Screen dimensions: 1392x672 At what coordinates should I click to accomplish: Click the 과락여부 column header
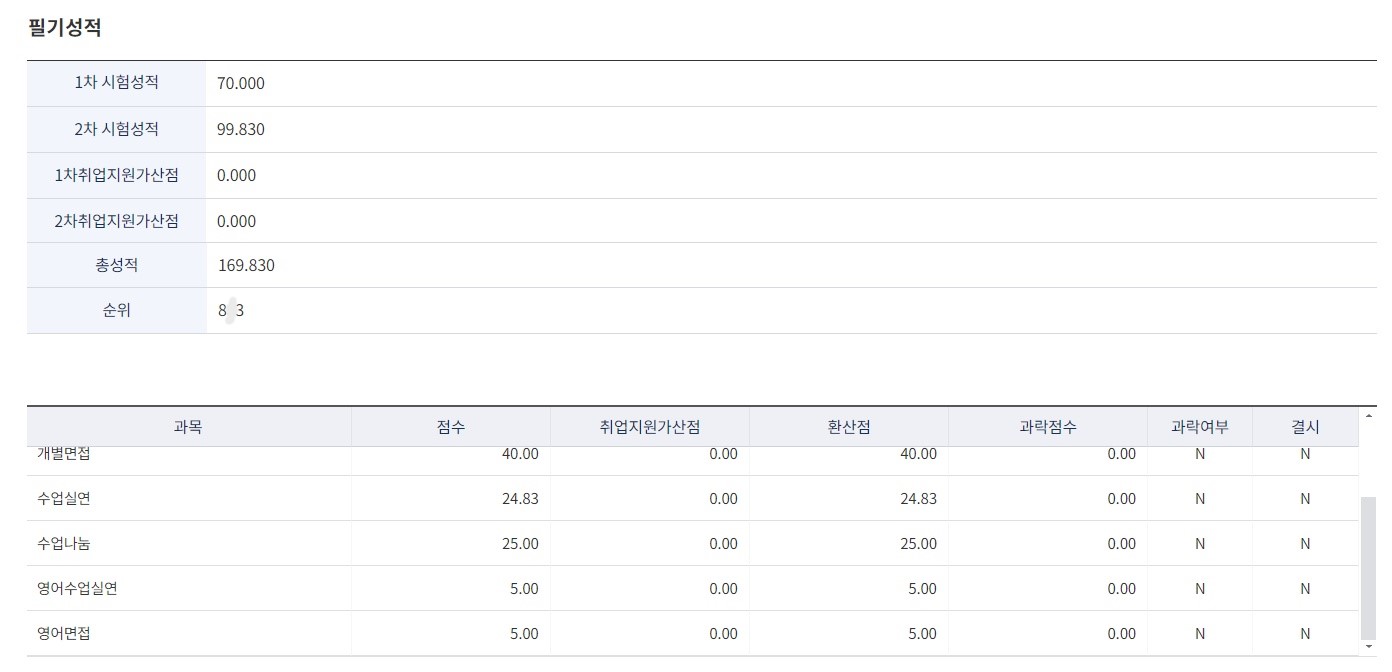[1199, 427]
